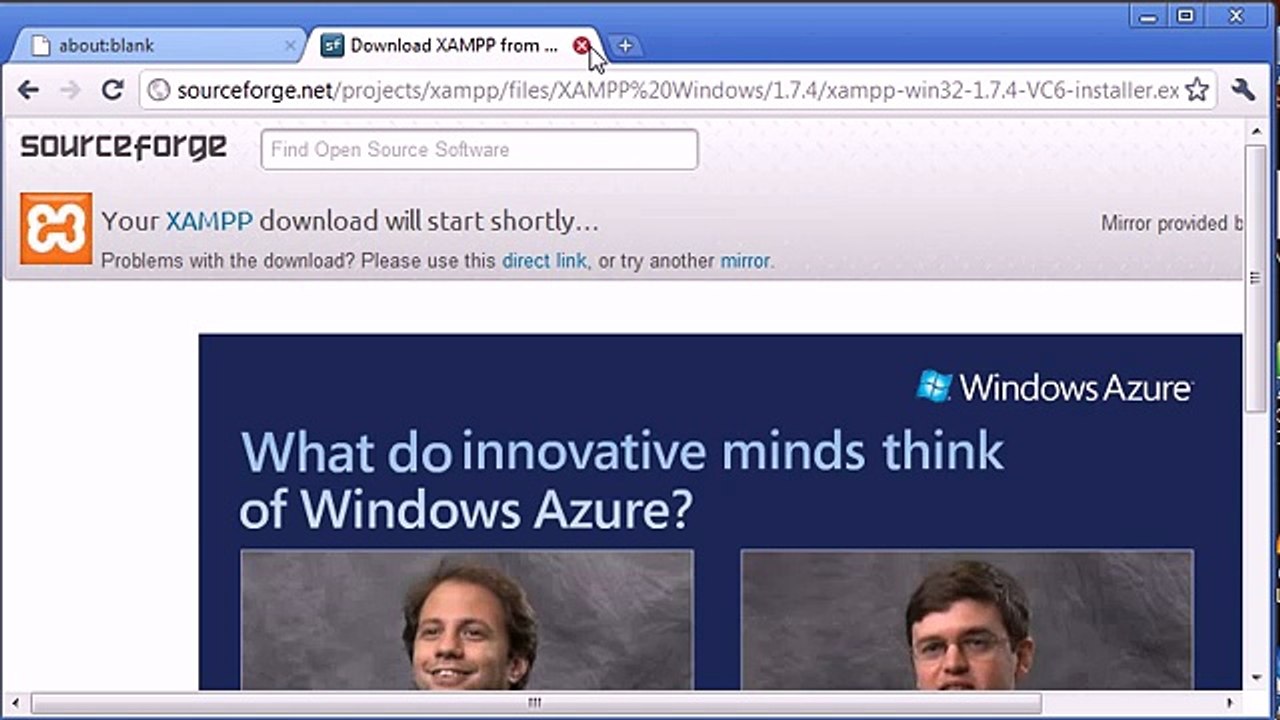Select the Download XAMPP from tab
This screenshot has height=720, width=1280.
[455, 45]
